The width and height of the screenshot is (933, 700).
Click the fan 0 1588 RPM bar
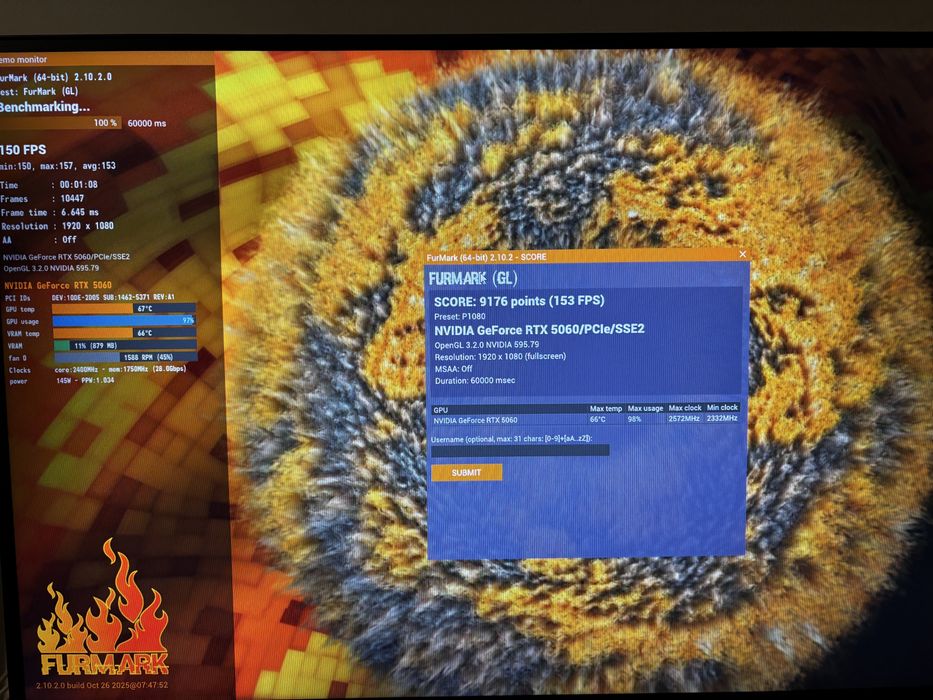(126, 357)
